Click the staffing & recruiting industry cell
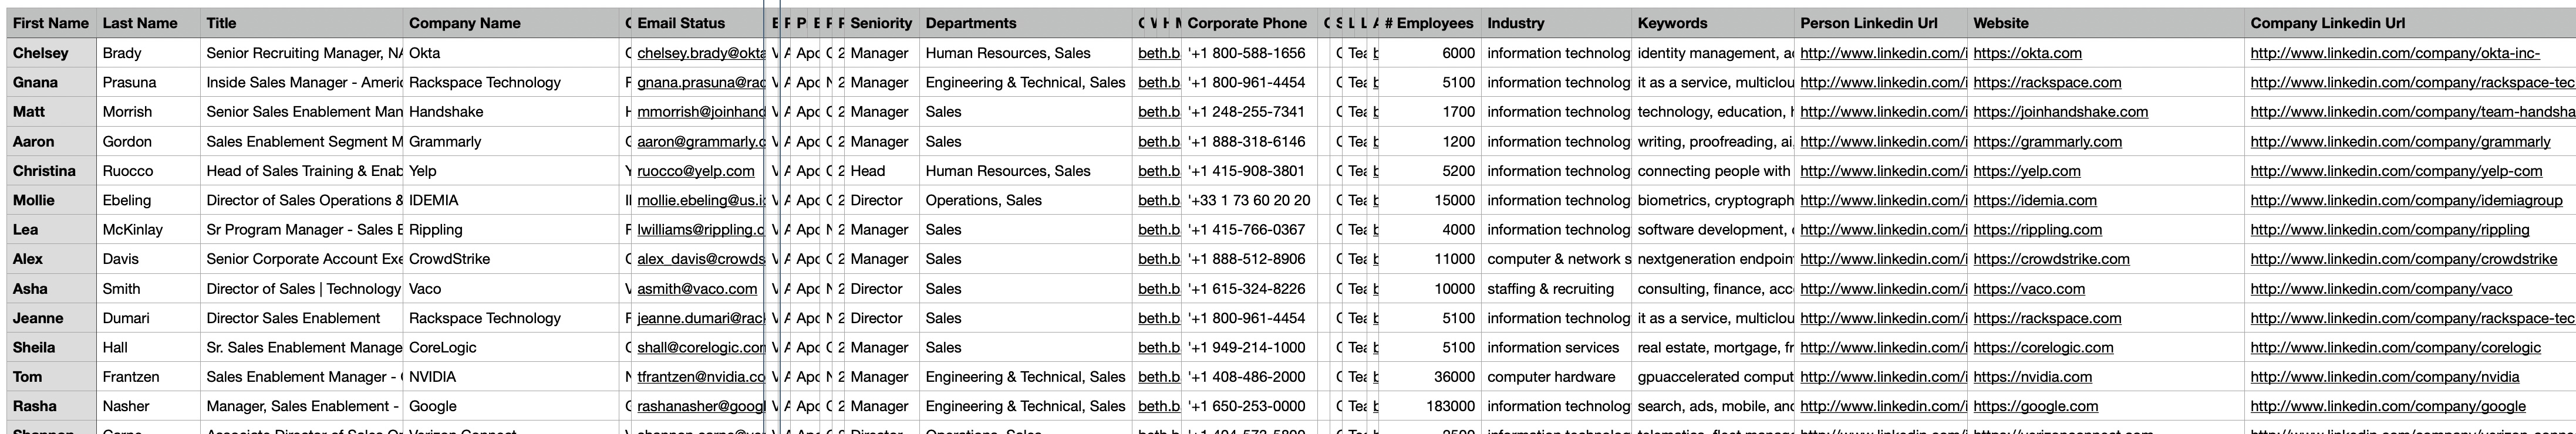The width and height of the screenshot is (2576, 434). (1550, 289)
